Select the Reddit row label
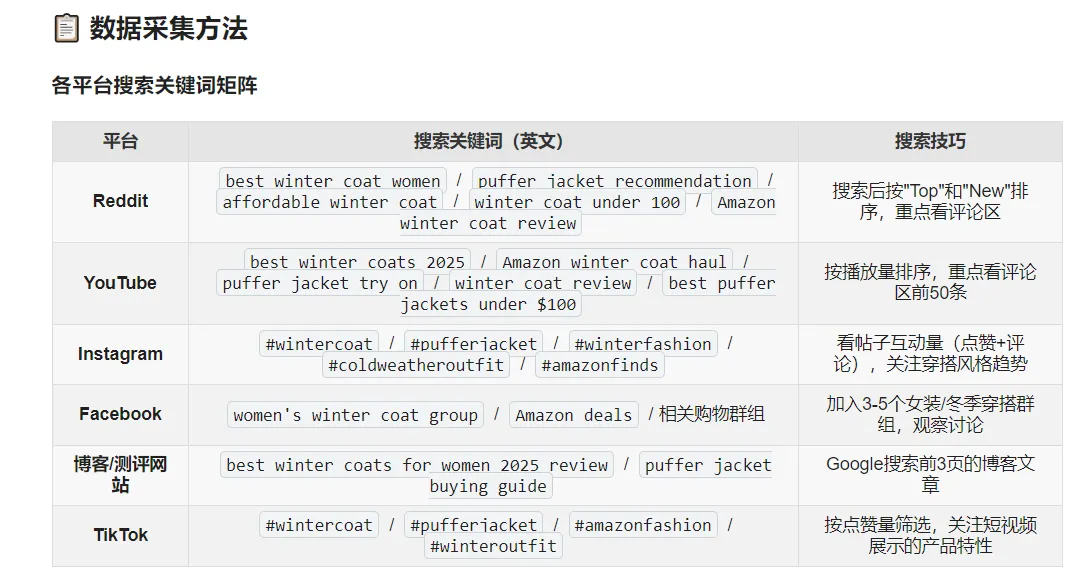This screenshot has height=576, width=1077. pyautogui.click(x=120, y=201)
